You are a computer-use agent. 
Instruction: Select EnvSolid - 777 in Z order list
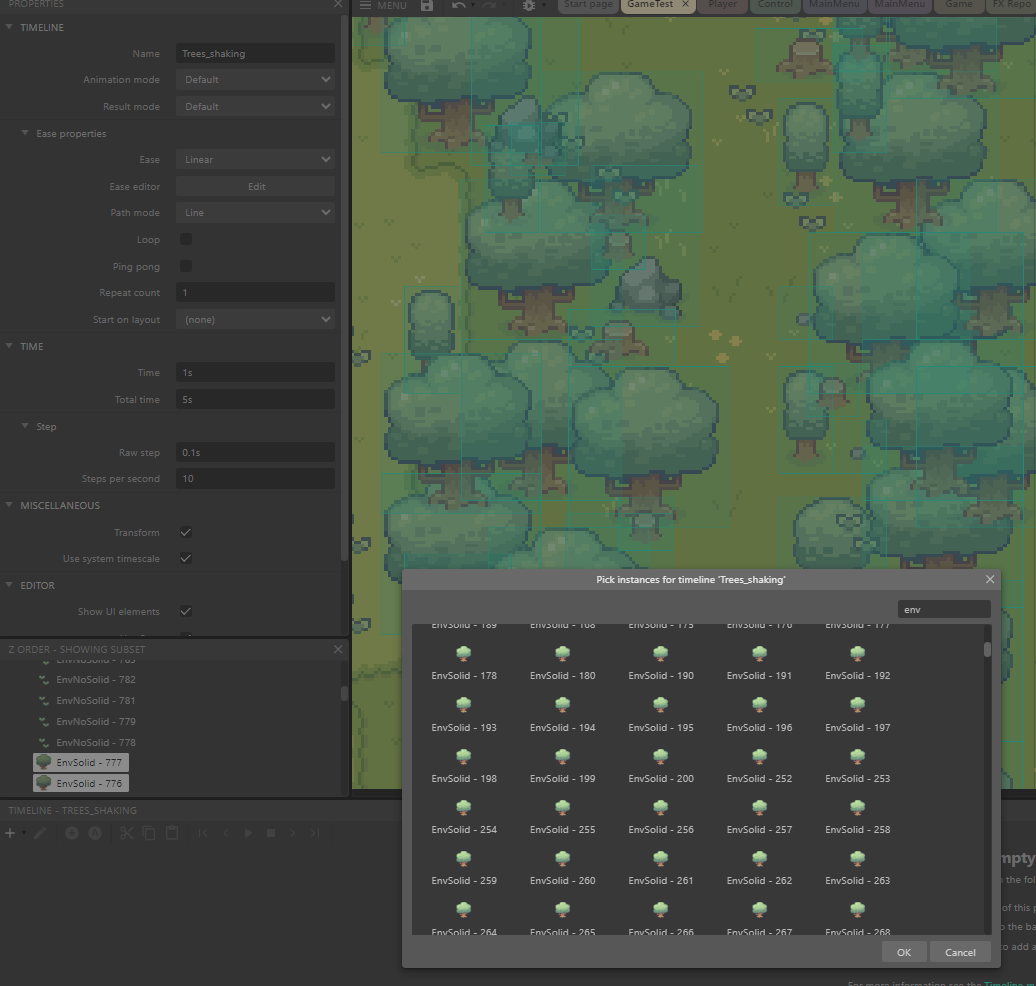(x=81, y=763)
